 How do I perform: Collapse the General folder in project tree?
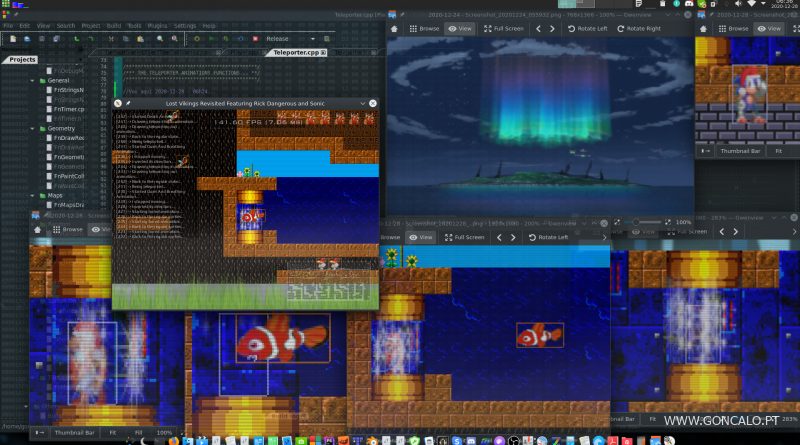(33, 81)
